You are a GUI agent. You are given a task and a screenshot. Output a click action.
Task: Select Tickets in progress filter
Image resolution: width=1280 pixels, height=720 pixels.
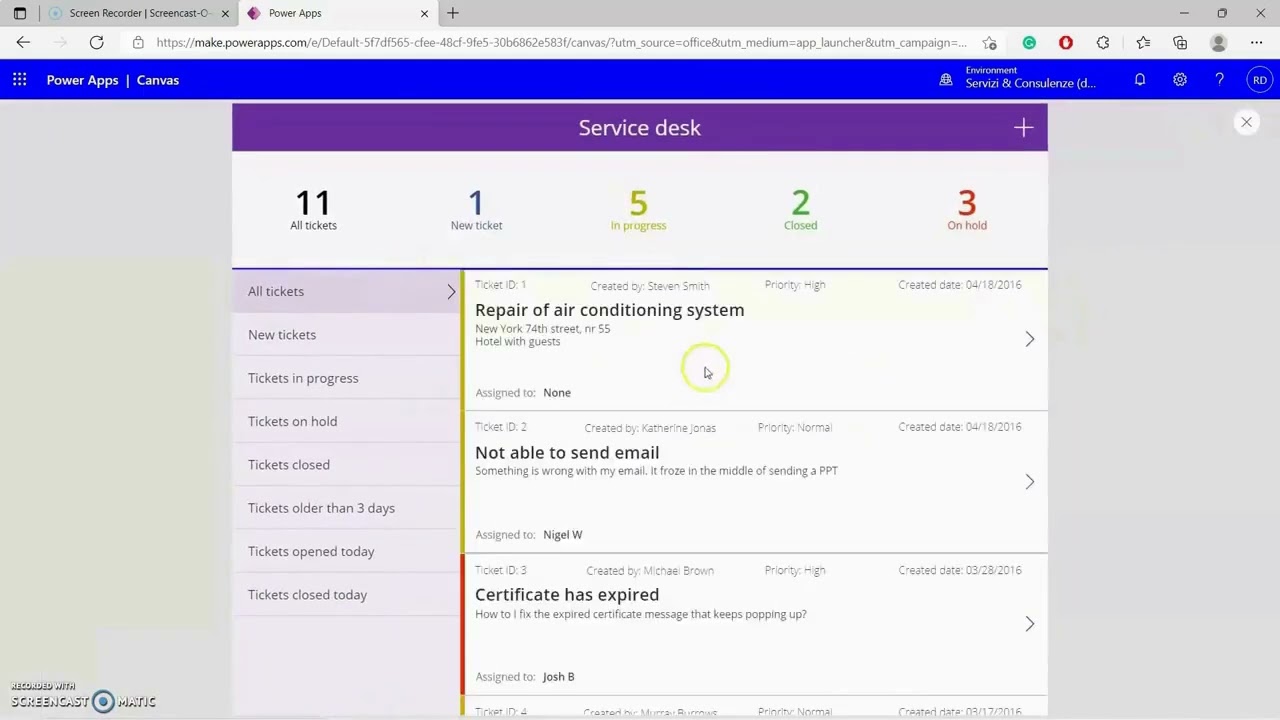[x=346, y=378]
